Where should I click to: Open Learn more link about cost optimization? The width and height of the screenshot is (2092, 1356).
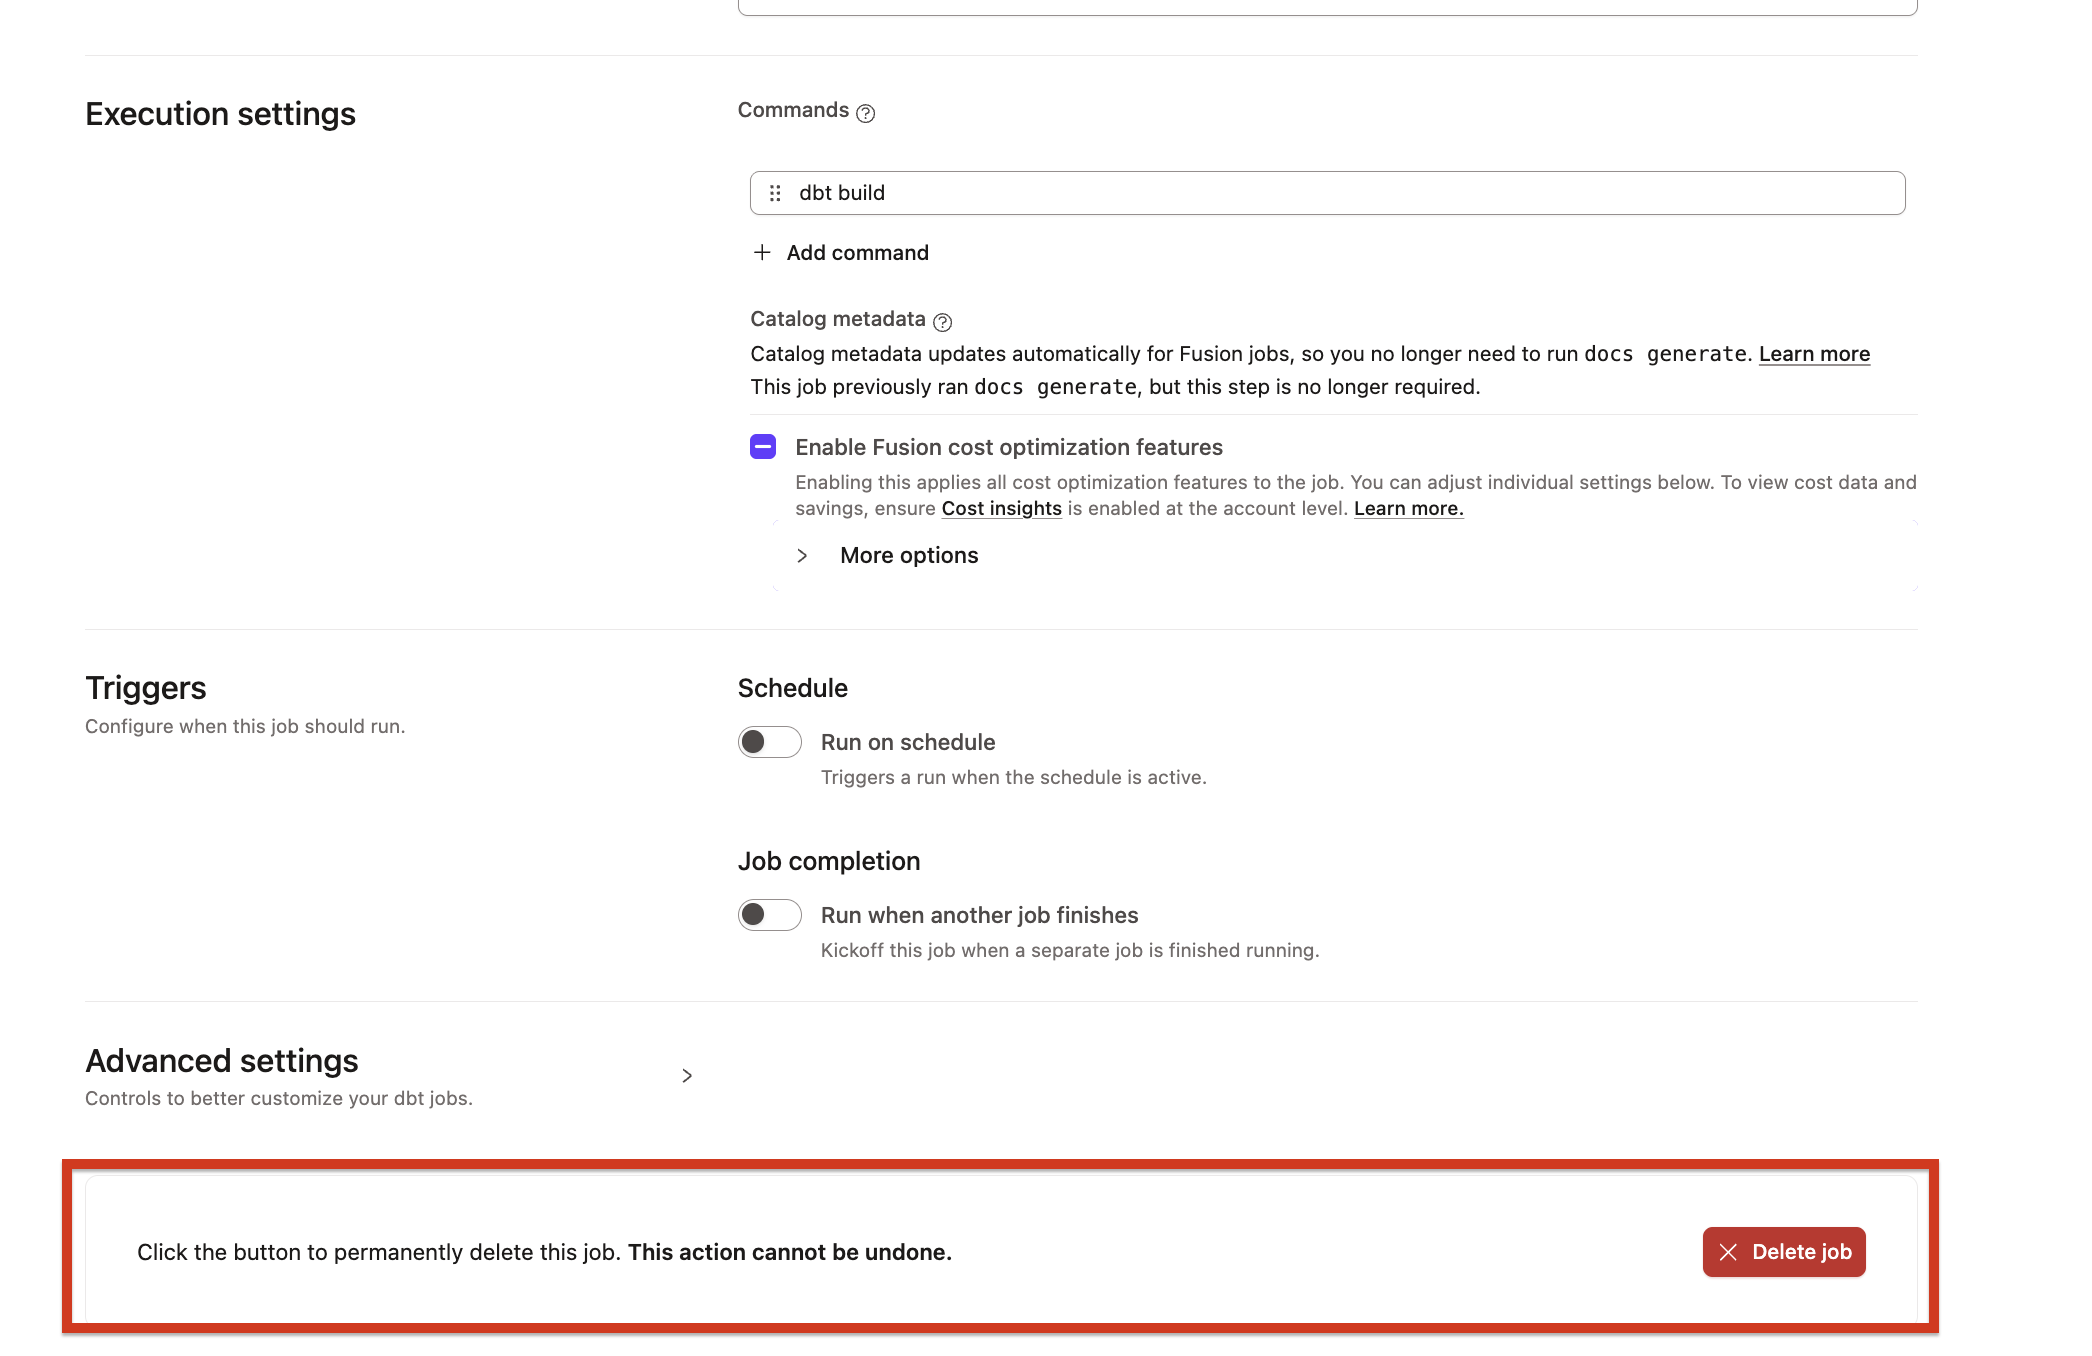pyautogui.click(x=1408, y=508)
